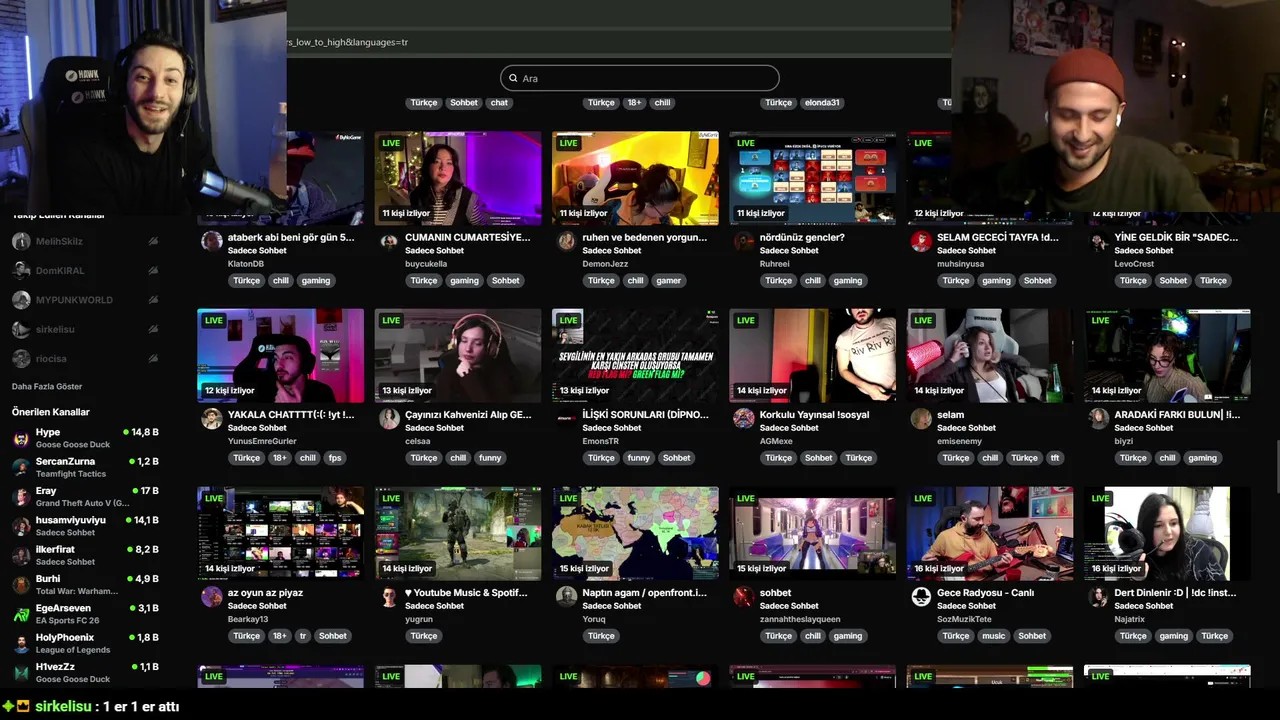Image resolution: width=1280 pixels, height=720 pixels.
Task: Click Eray's avatar in recommended channels
Action: tap(21, 497)
